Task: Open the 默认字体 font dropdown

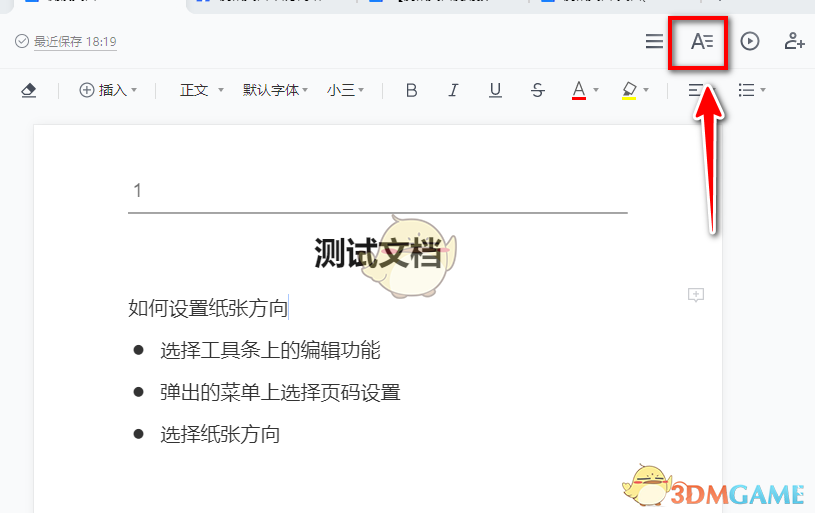Action: 275,90
